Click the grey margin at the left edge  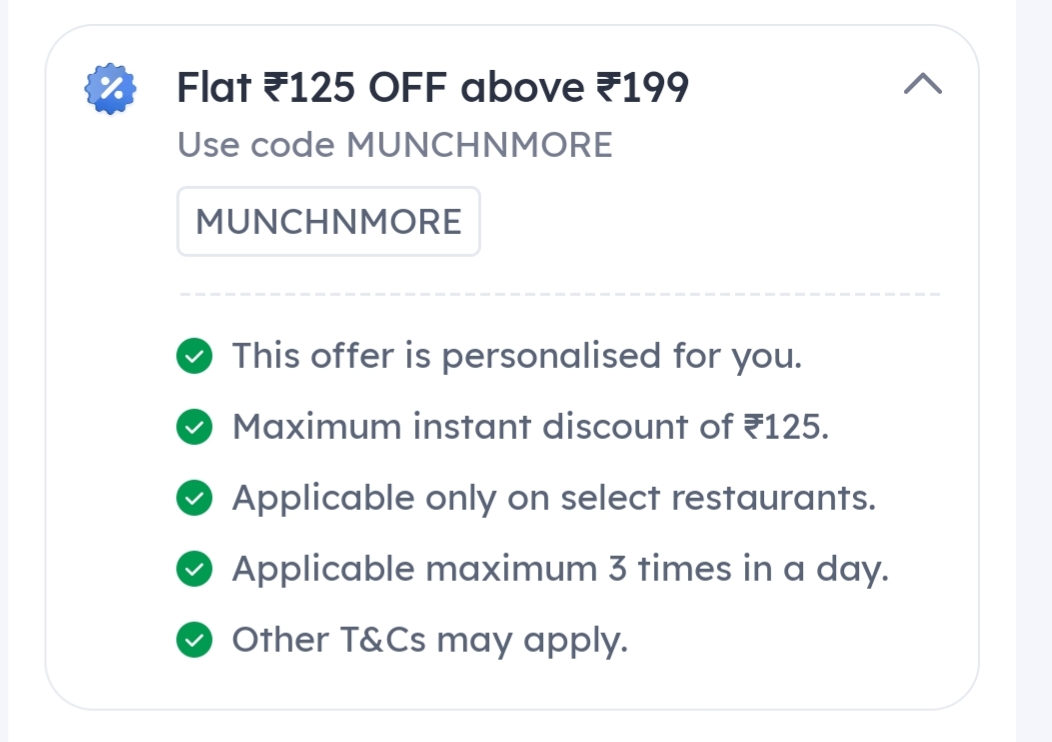coord(4,370)
